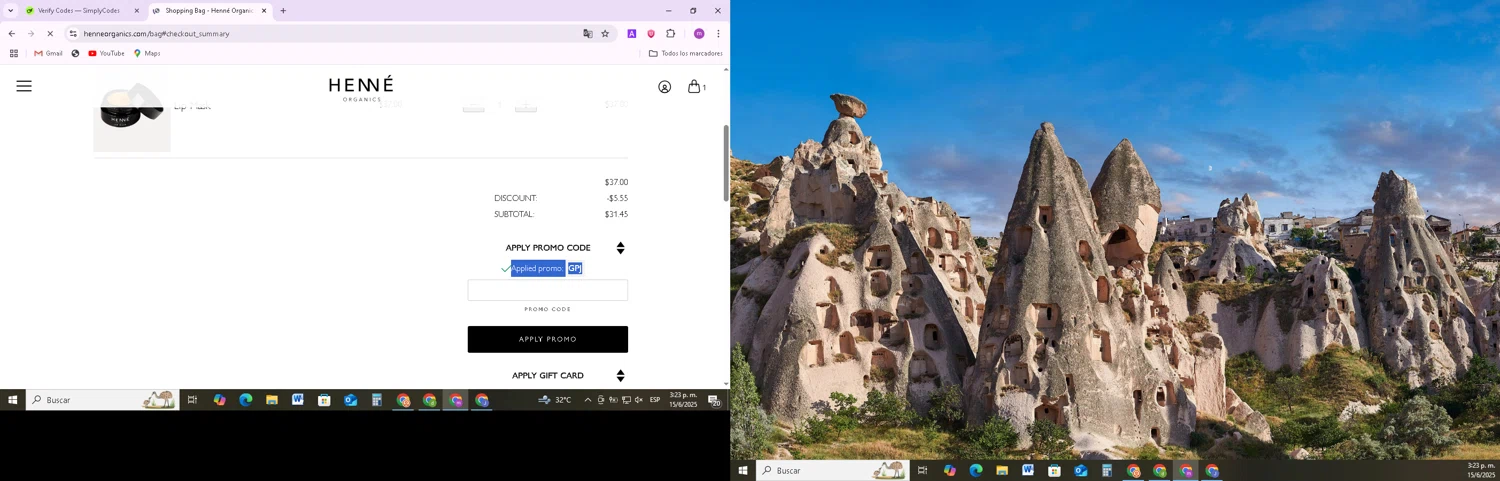Screen dimensions: 1500x481
Task: Go back to the previous page
Action: coord(12,34)
